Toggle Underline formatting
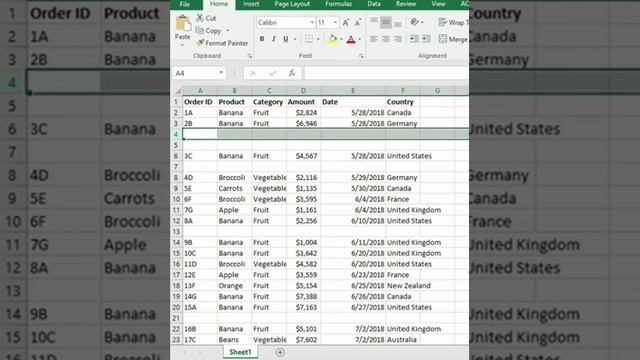The width and height of the screenshot is (640, 360). [285, 39]
